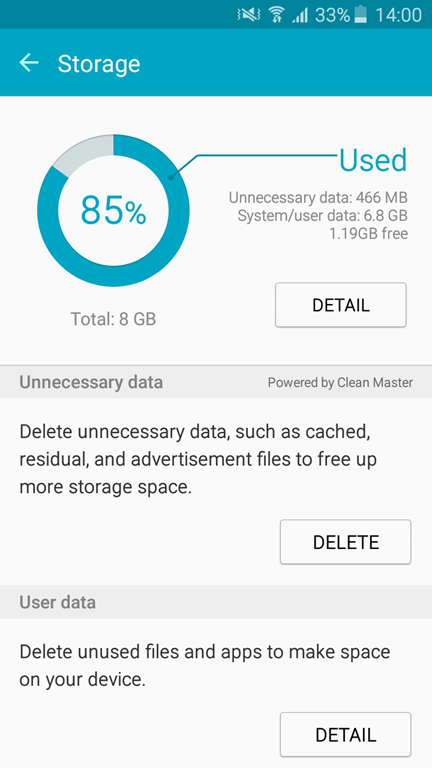Viewport: 432px width, 768px height.
Task: Tap DELETE for unnecessary data
Action: click(346, 542)
